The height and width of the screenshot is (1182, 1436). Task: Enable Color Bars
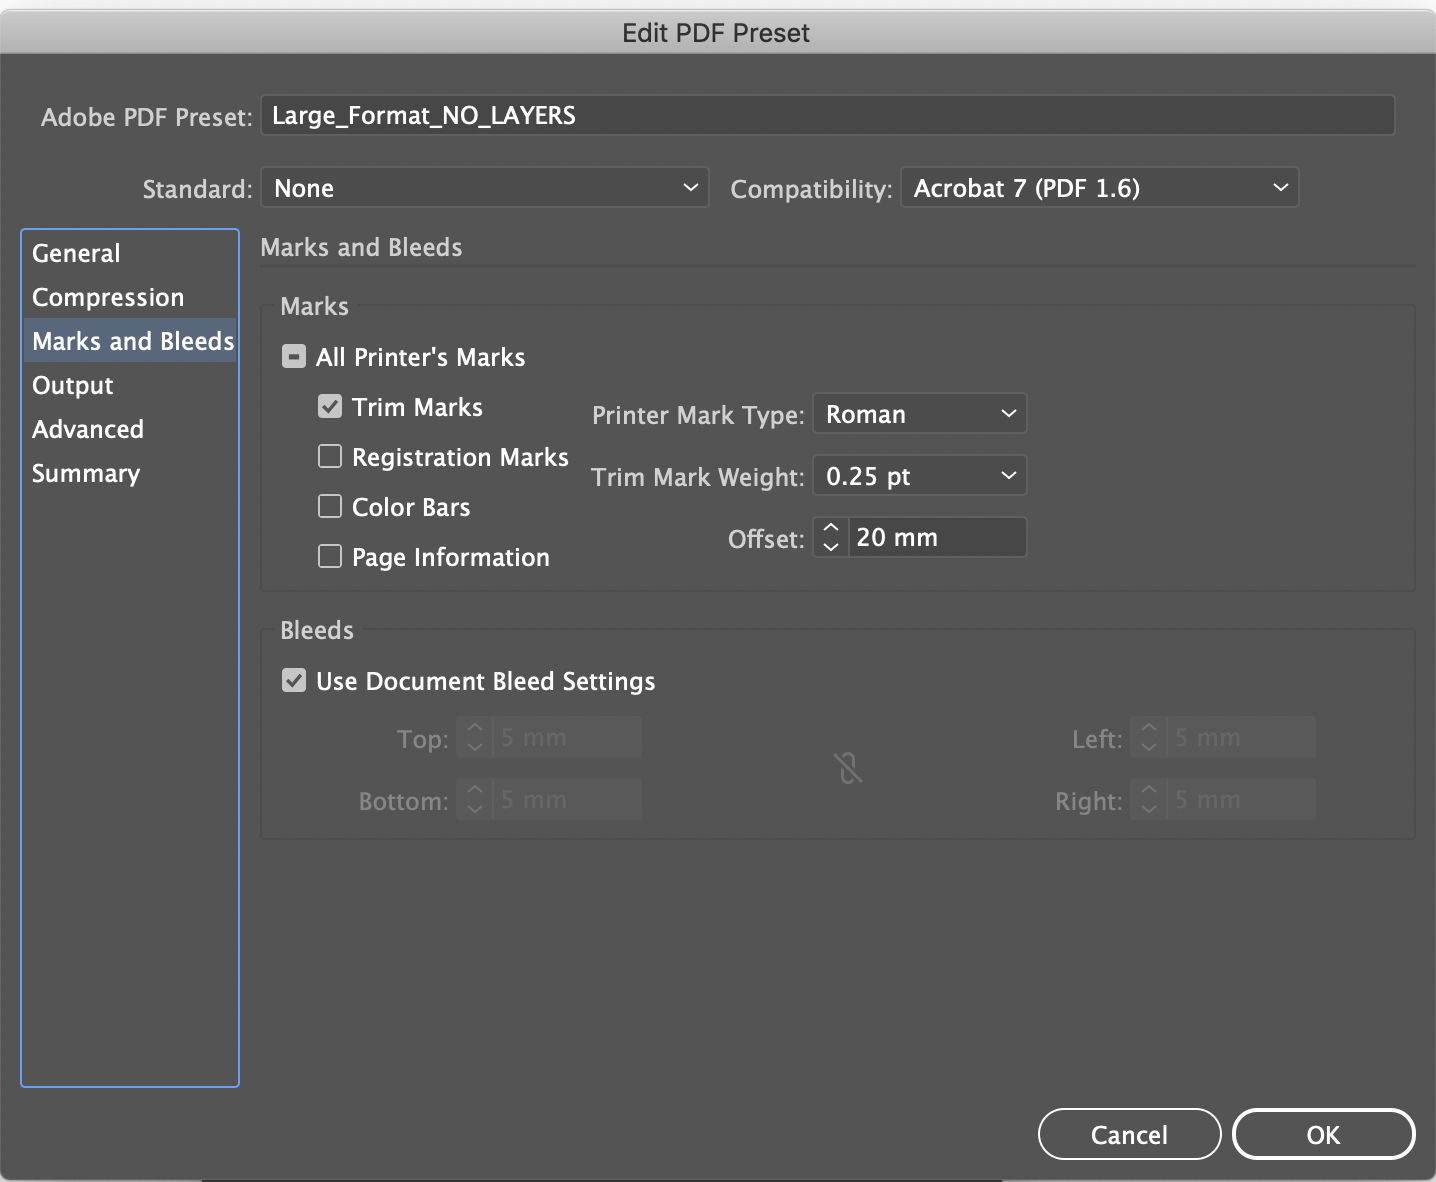(330, 506)
